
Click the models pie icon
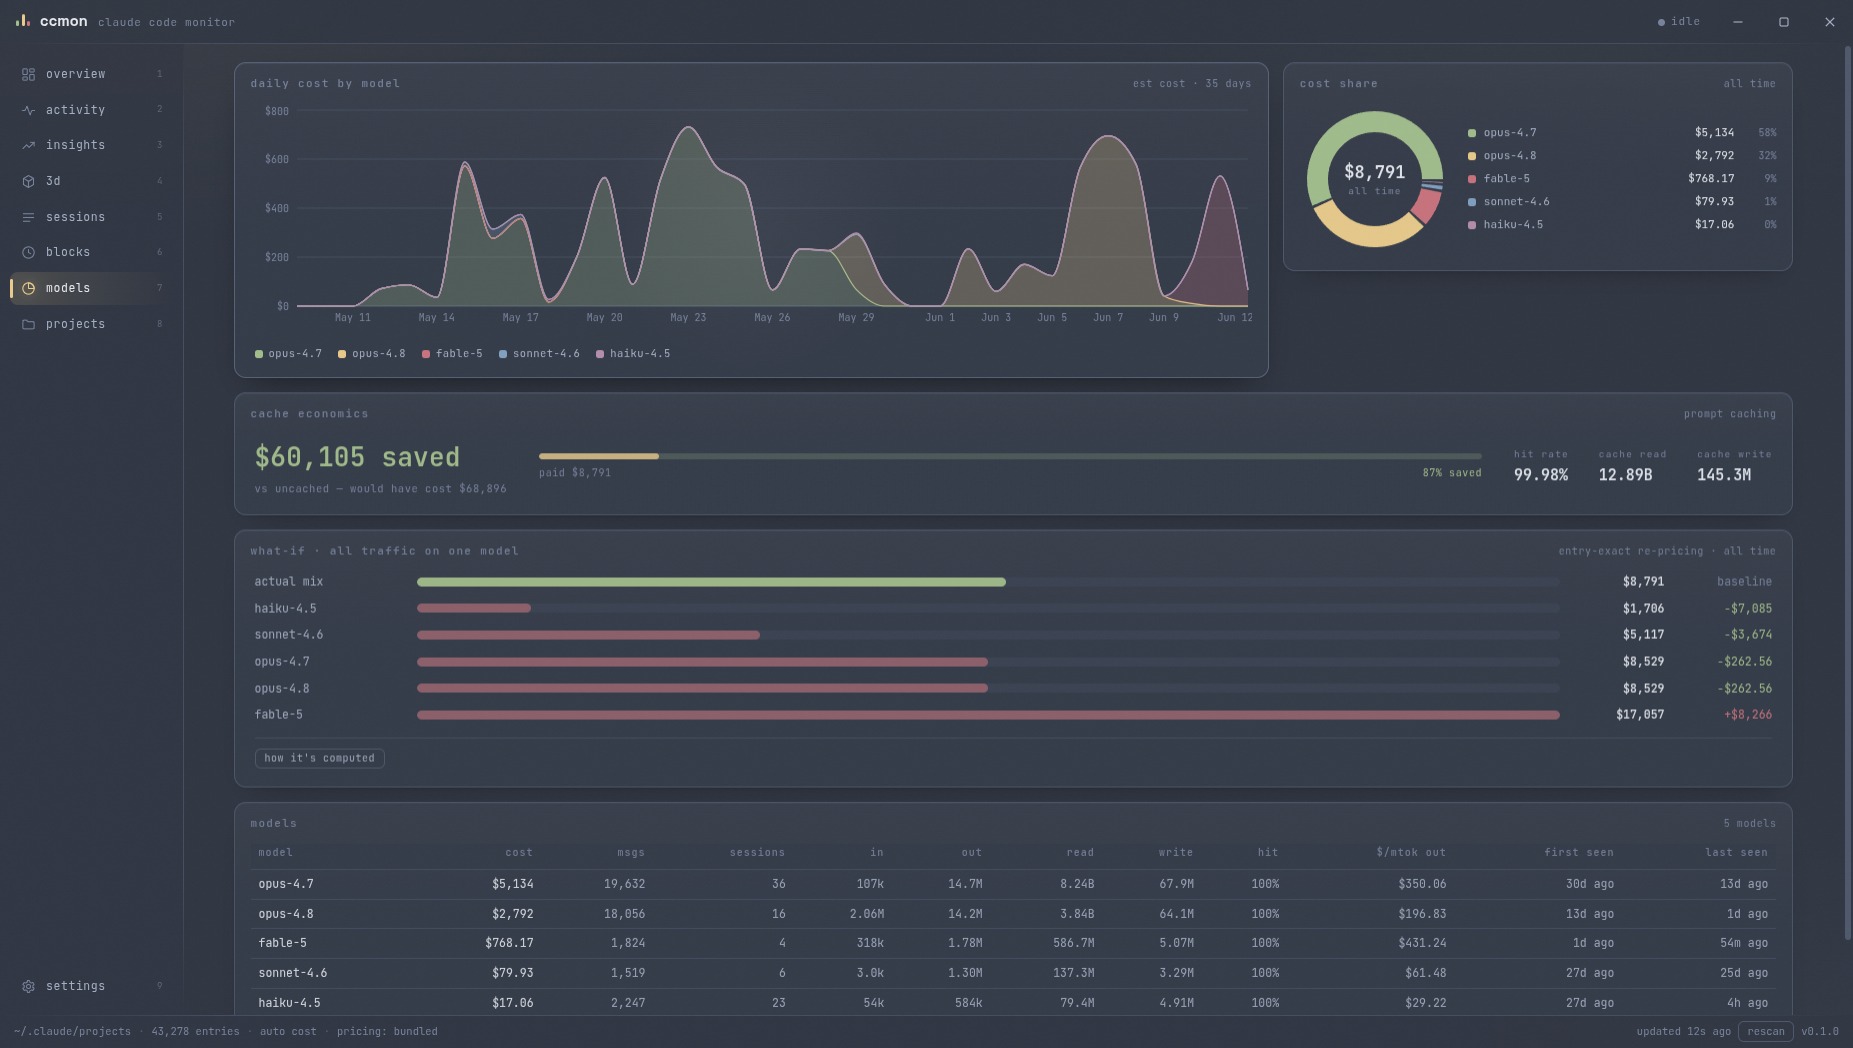28,288
